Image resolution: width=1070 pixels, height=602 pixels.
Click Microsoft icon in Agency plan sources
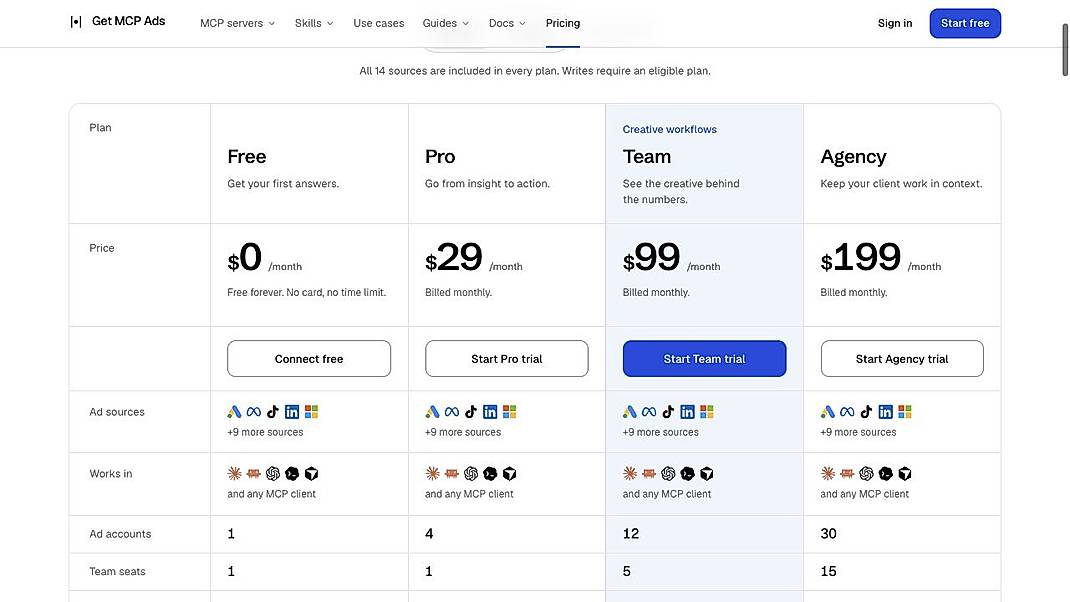pyautogui.click(x=904, y=412)
